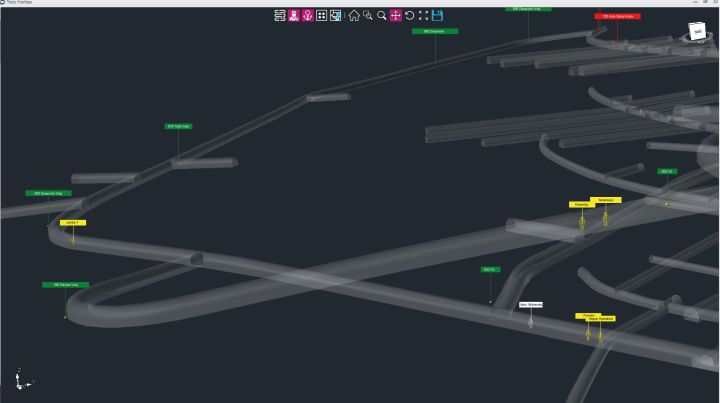The height and width of the screenshot is (403, 720).
Task: Select the 970 Safe Cave green label
Action: tap(178, 126)
